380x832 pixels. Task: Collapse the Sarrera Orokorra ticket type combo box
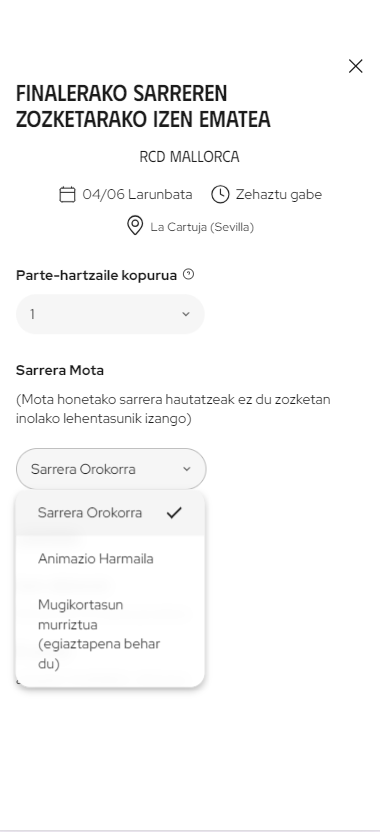tap(111, 469)
